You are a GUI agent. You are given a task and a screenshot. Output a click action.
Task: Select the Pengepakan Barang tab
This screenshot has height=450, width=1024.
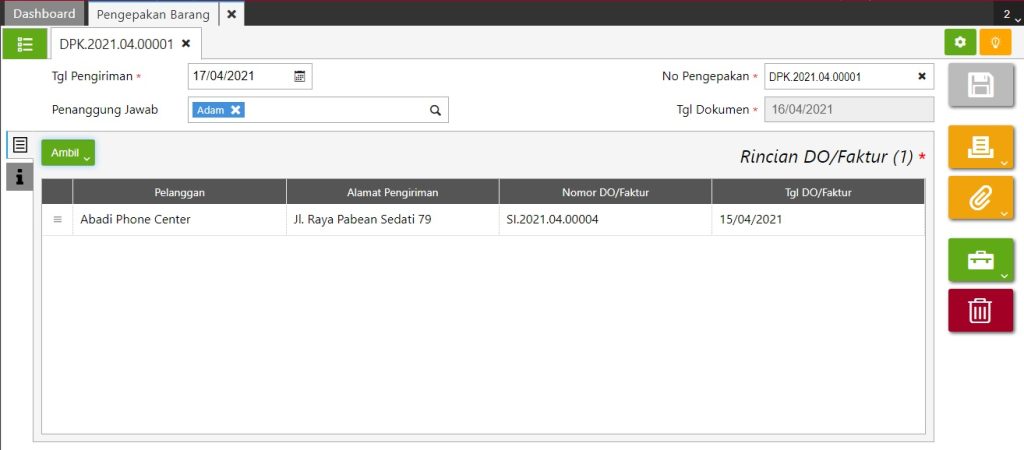click(153, 14)
